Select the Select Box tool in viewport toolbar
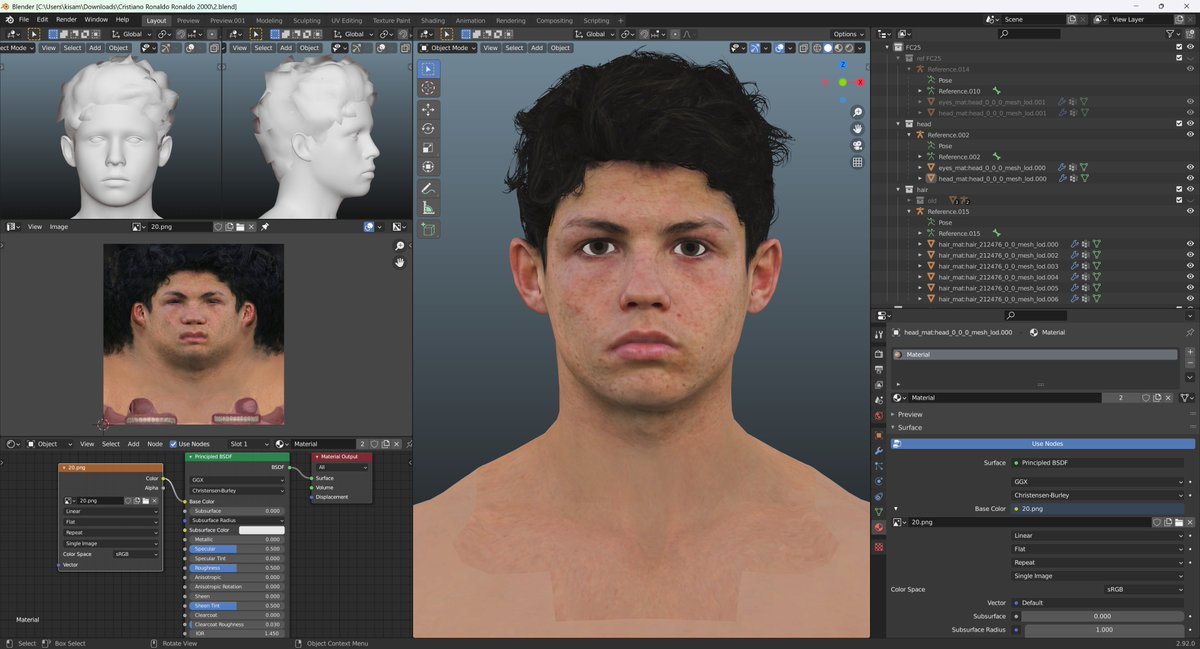Screen dimensions: 1200x649 coord(428,69)
